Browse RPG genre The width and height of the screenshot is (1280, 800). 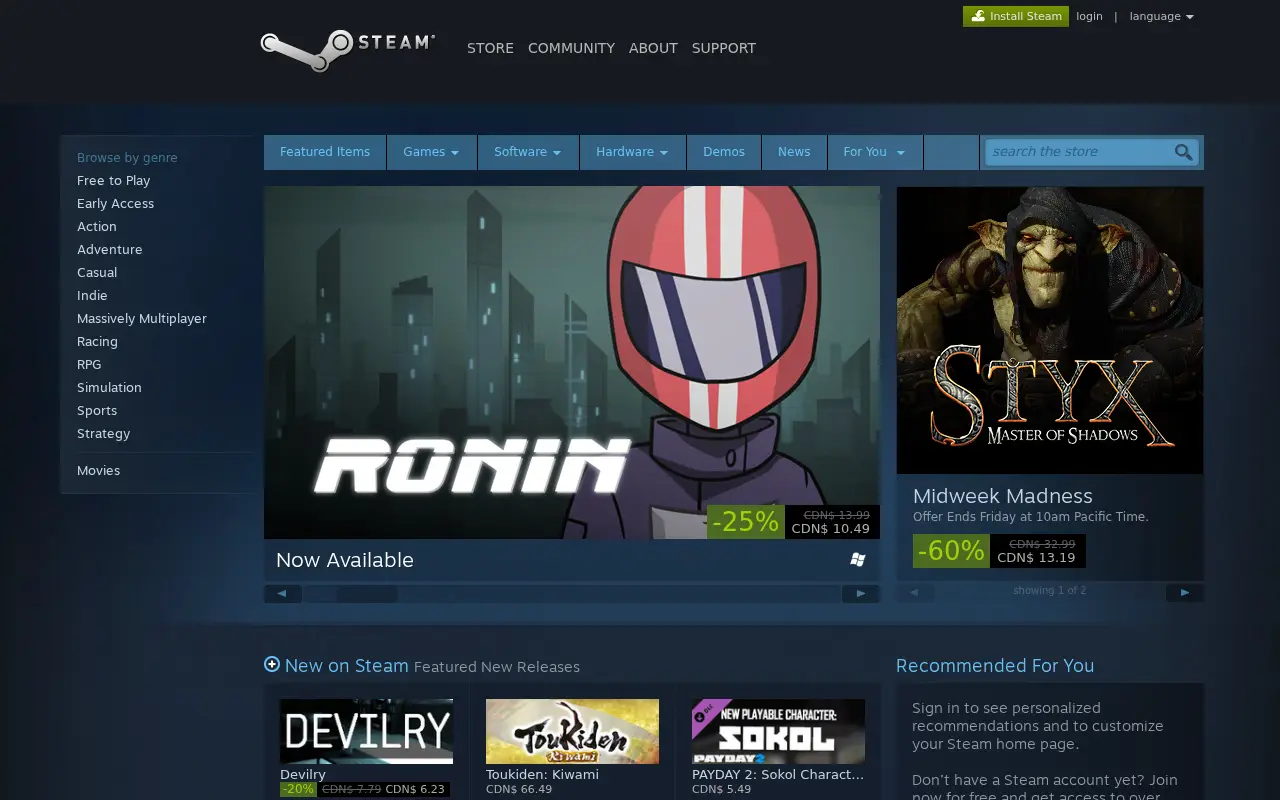89,365
